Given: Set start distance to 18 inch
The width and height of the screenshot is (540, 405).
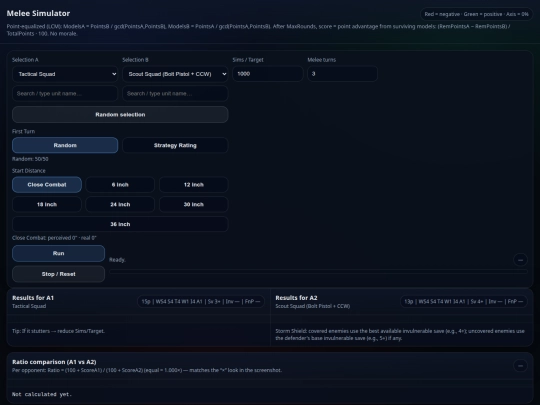Looking at the screenshot, I should click(x=47, y=204).
